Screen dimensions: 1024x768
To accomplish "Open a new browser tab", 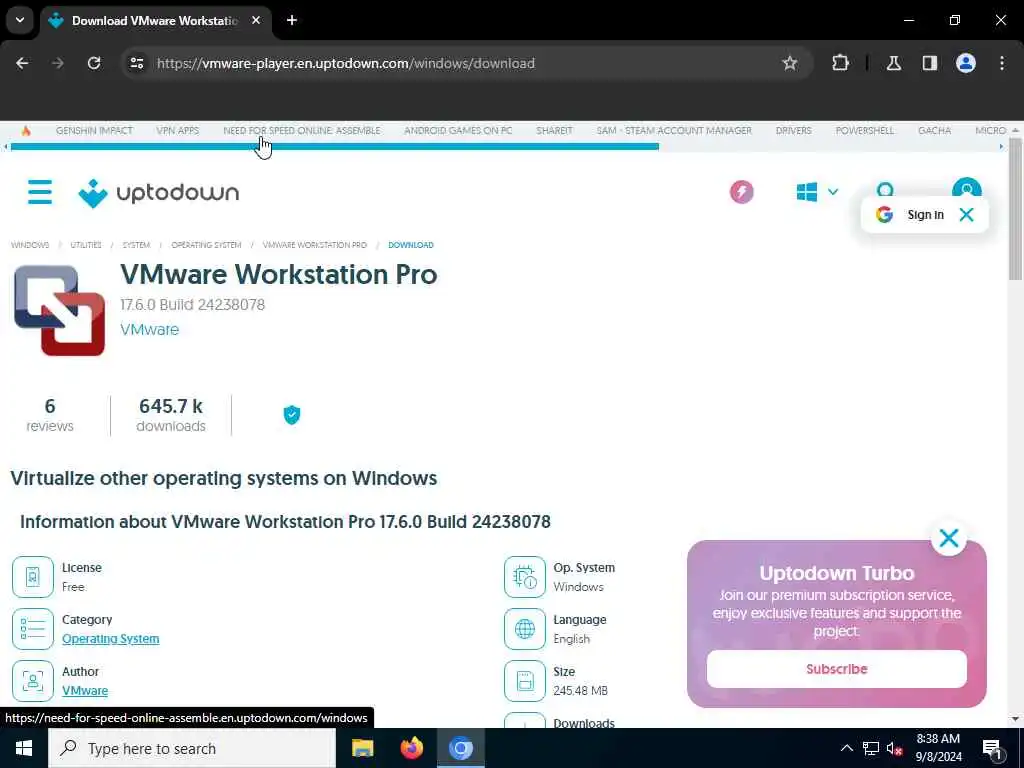I will pyautogui.click(x=292, y=20).
